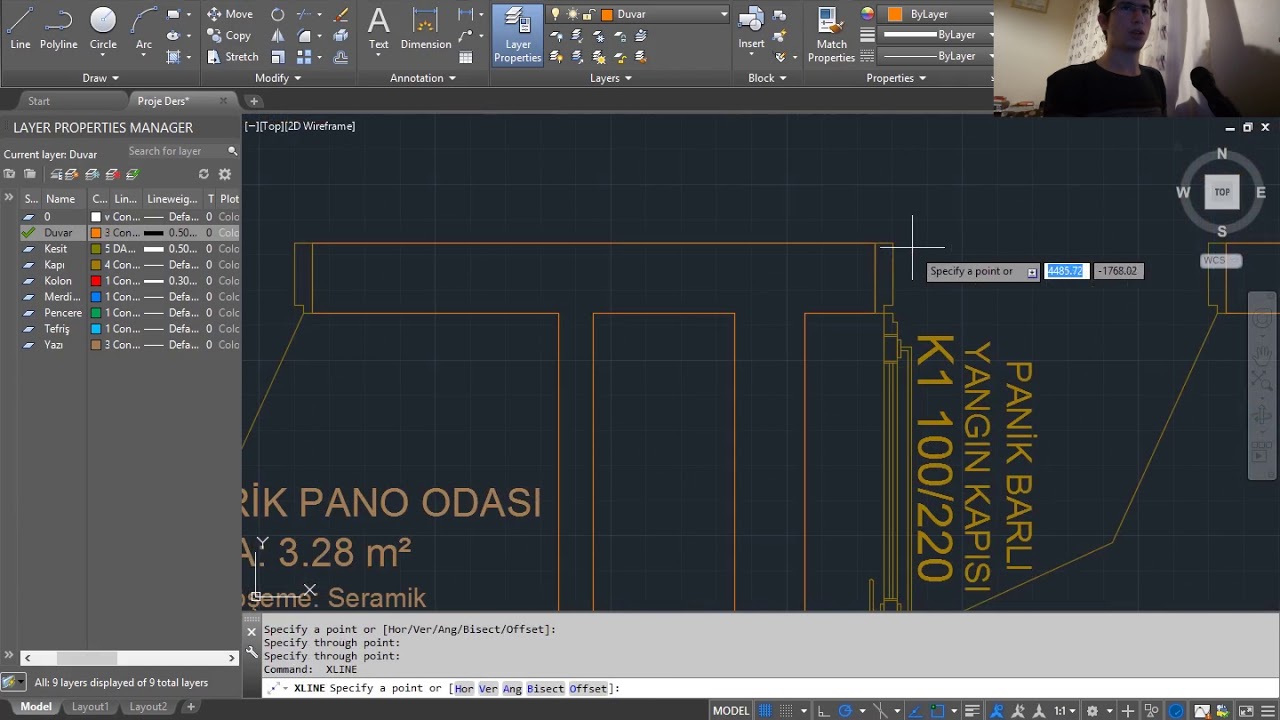Click the TOP face of the ViewCube
The image size is (1280, 720).
tap(1222, 192)
